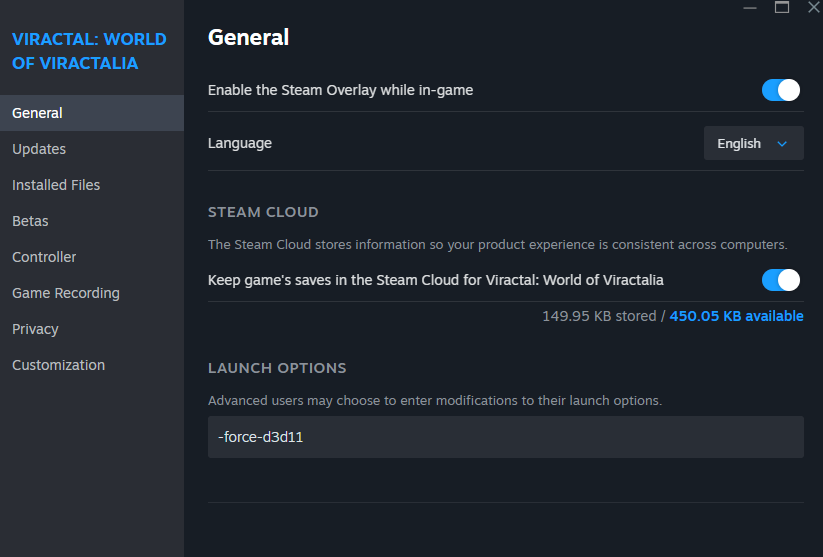The width and height of the screenshot is (823, 557).
Task: Maximize the properties window
Action: coord(782,7)
